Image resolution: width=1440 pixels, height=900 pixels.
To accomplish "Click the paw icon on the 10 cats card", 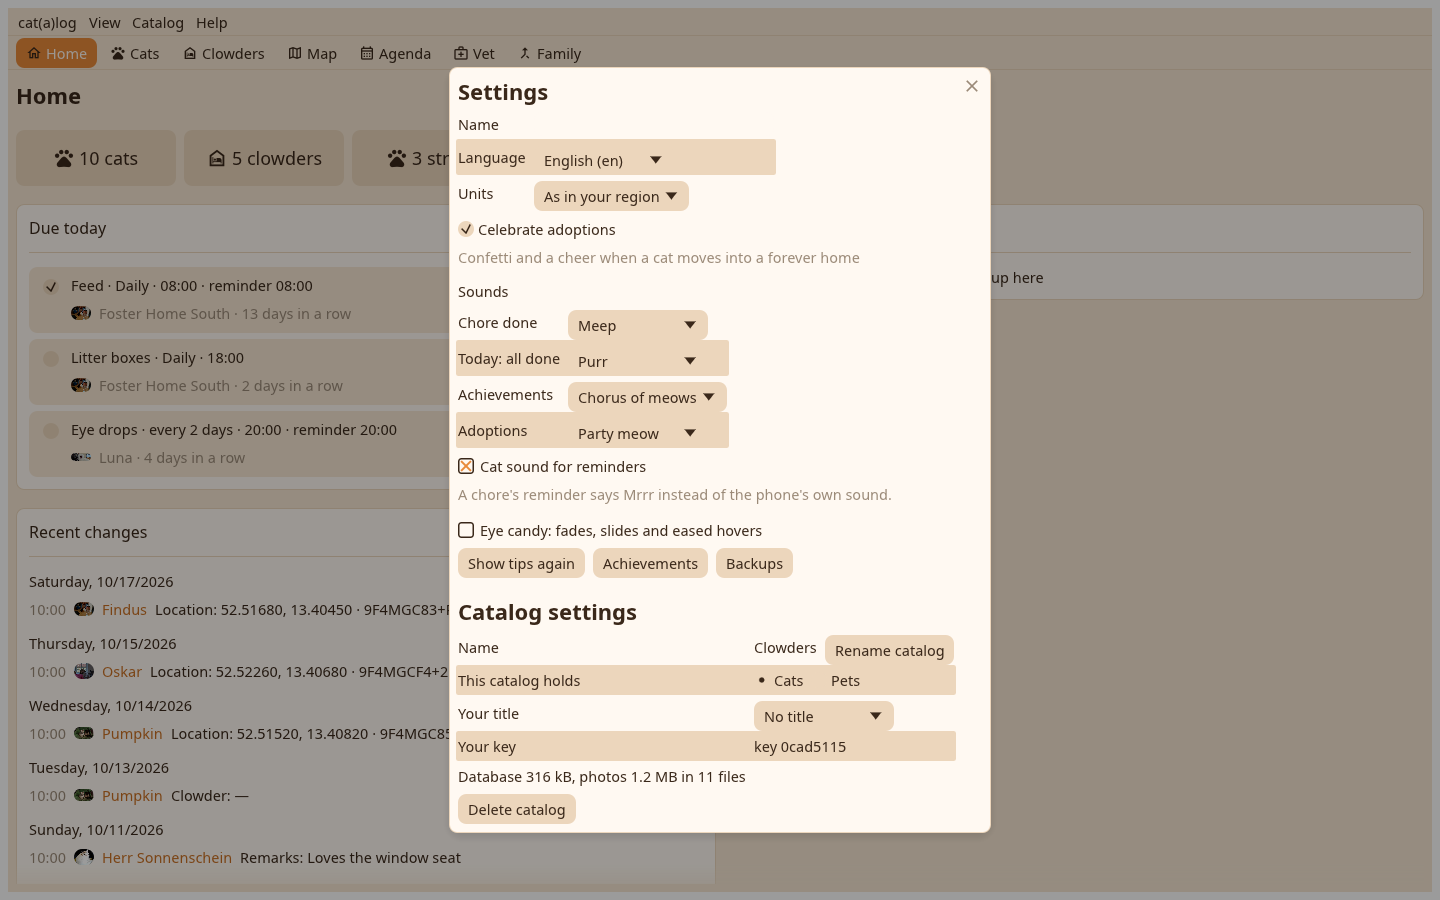I will click(x=64, y=158).
